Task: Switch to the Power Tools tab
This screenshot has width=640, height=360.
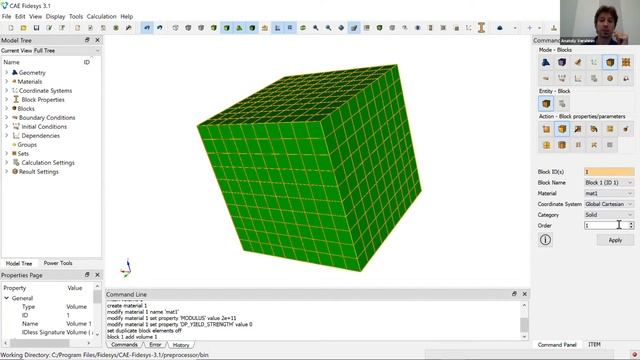Action: [58, 263]
